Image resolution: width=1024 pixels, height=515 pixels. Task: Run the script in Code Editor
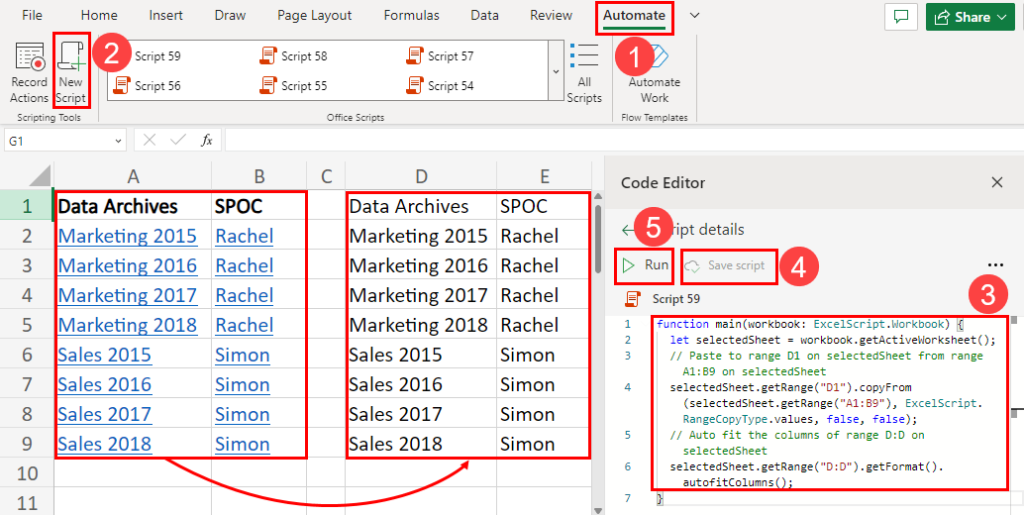tap(645, 265)
